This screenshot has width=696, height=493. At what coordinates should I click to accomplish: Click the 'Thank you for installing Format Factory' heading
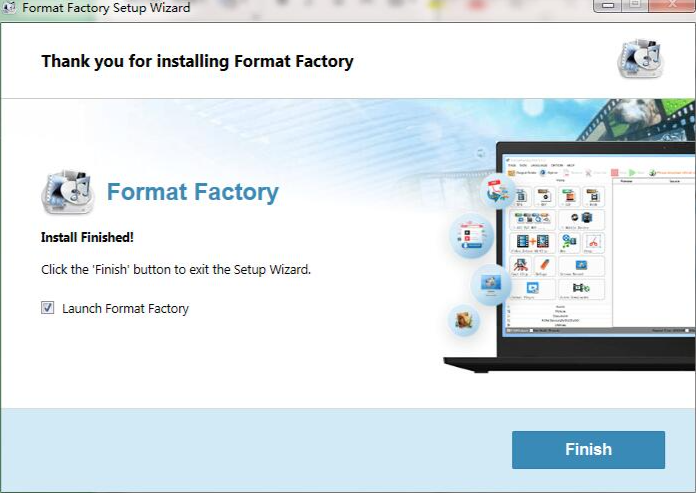coord(197,61)
